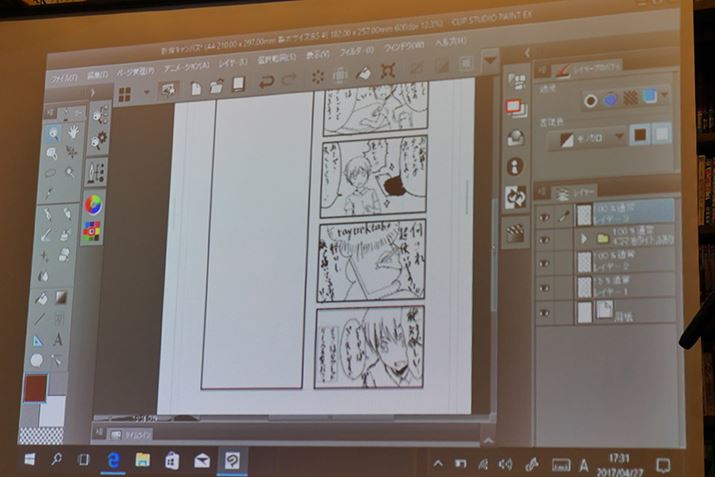
Task: Open the page manager grid icon
Action: click(x=124, y=95)
